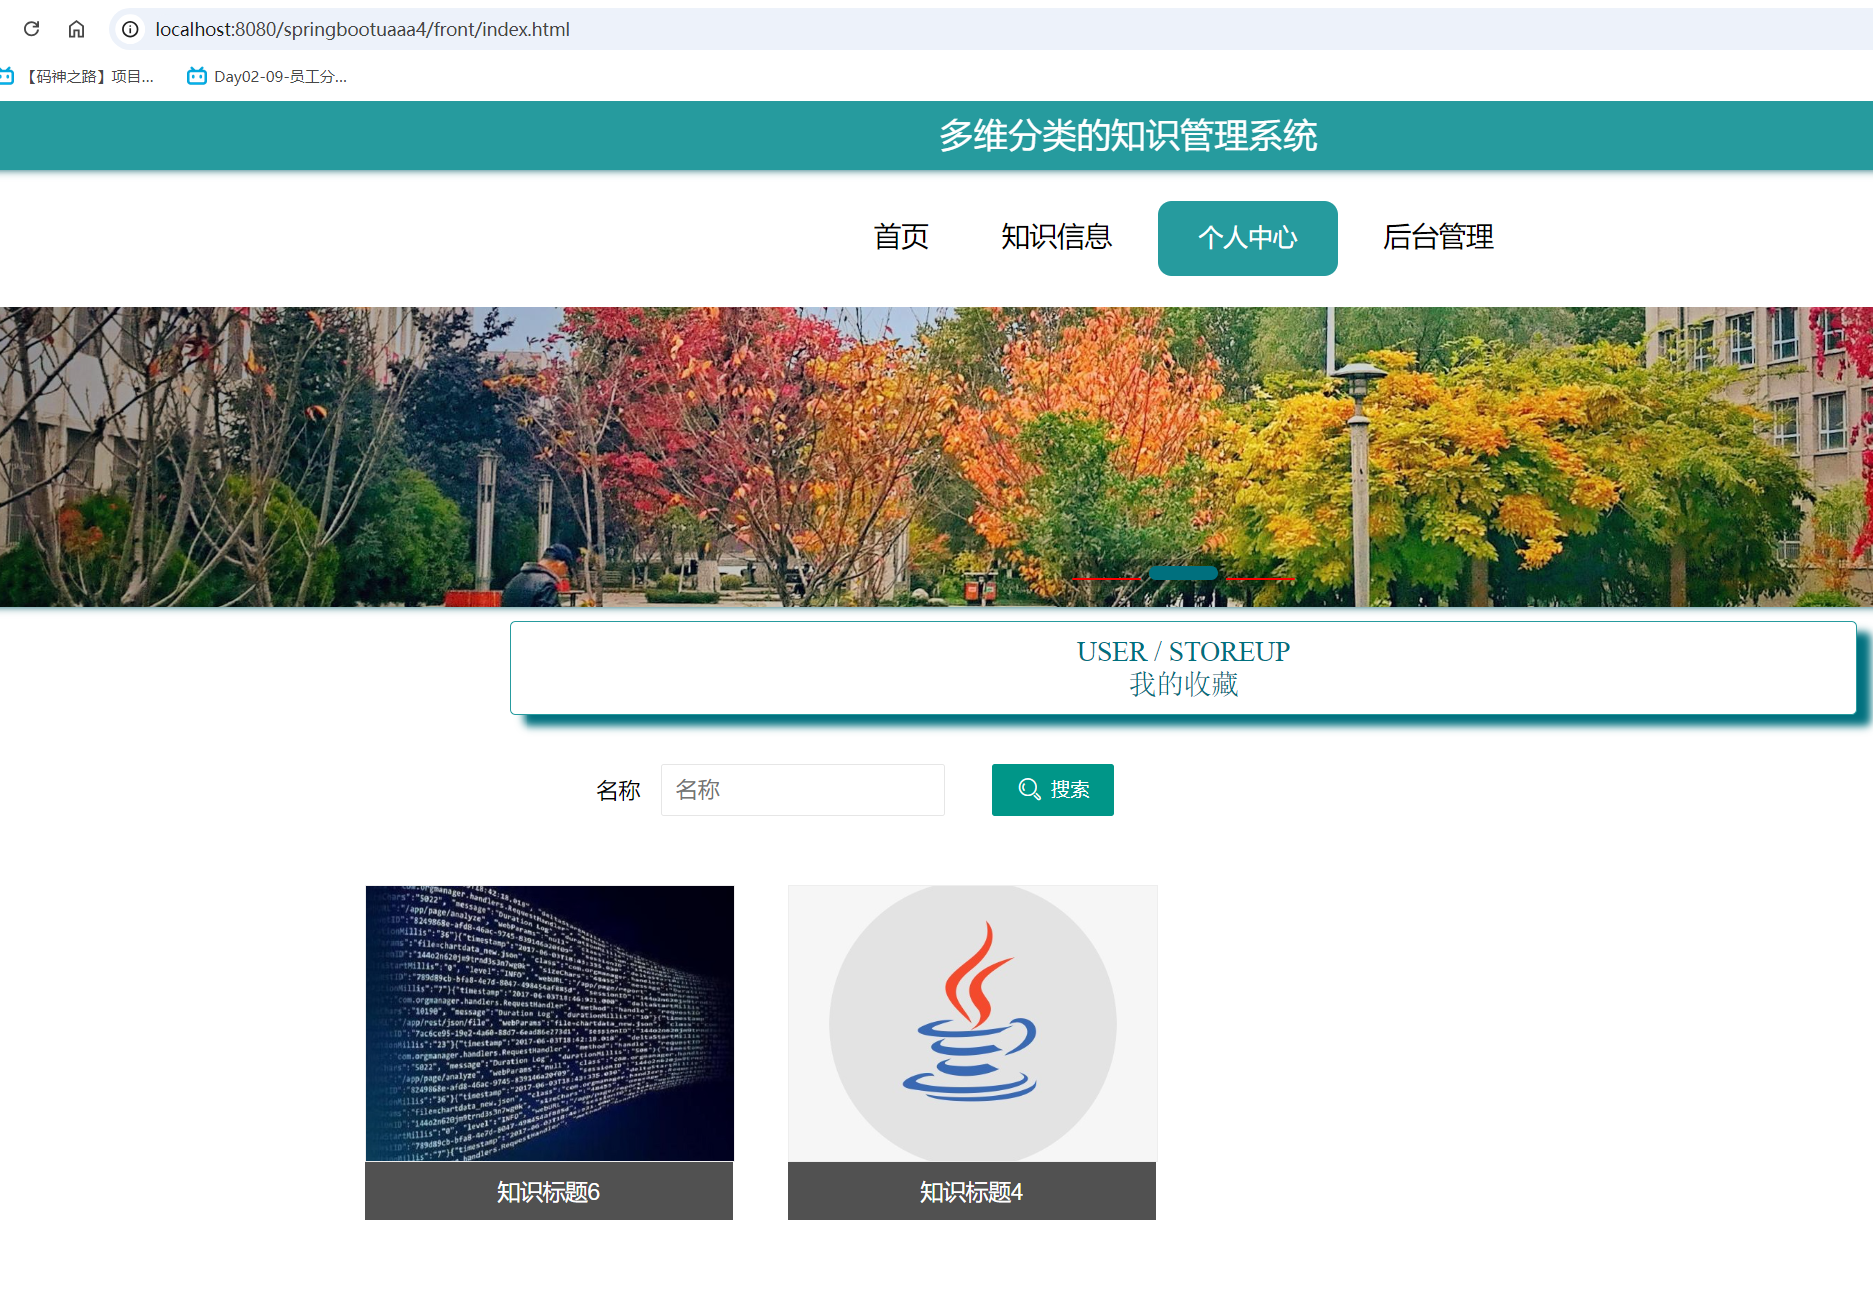The height and width of the screenshot is (1290, 1873).
Task: Open the Day02-09-员工分 bookmark icon
Action: pos(196,75)
